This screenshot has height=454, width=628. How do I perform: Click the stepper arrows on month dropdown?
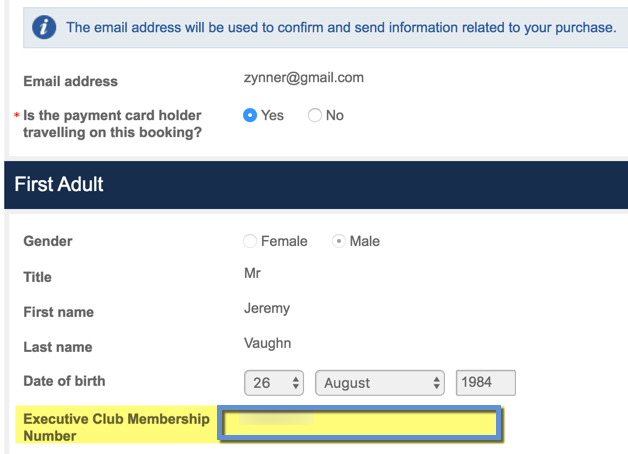[x=437, y=383]
